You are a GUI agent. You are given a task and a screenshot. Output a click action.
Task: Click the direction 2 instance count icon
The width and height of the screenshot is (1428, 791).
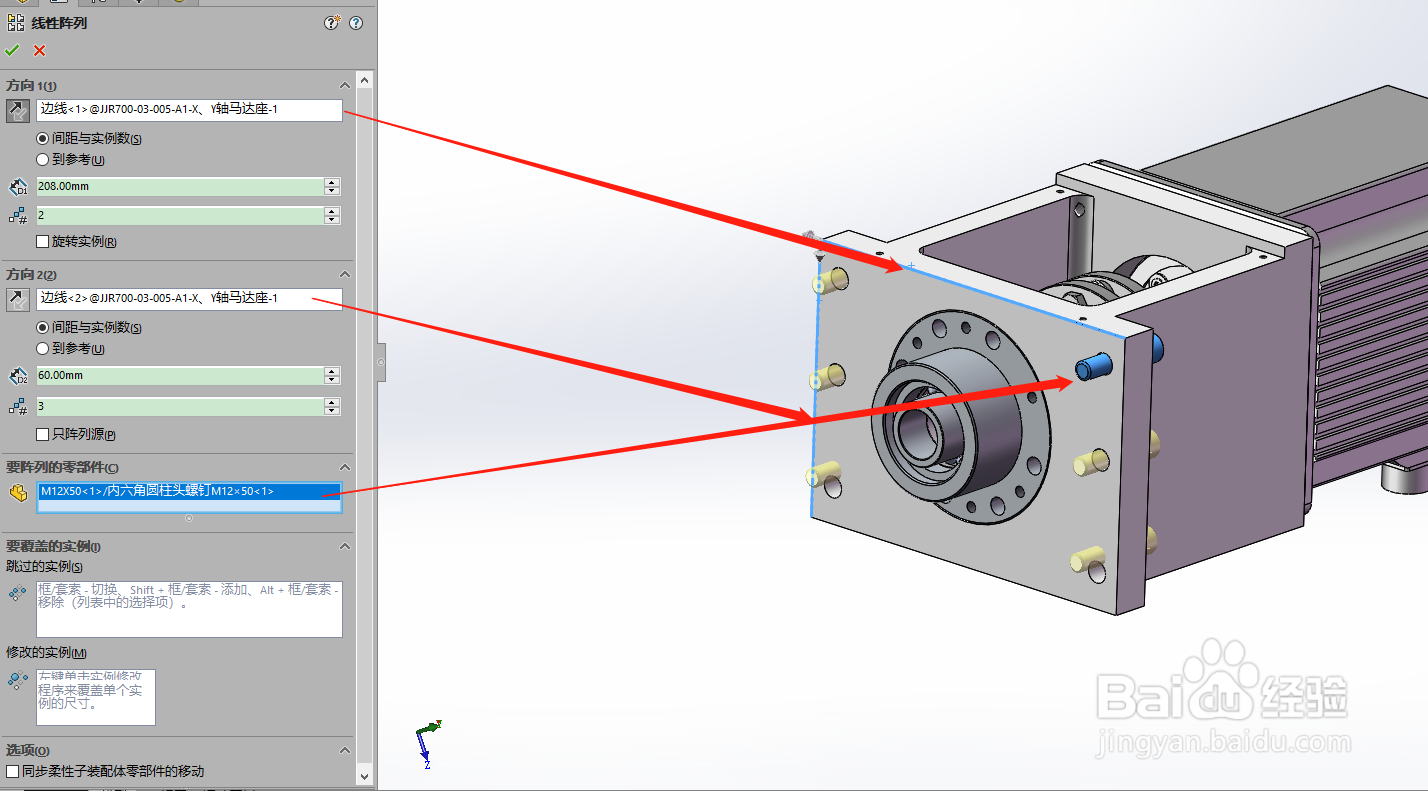point(18,406)
